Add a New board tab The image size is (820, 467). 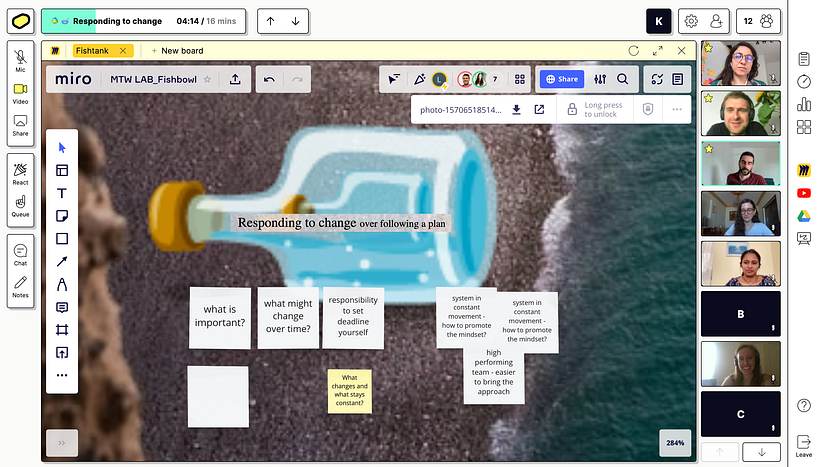pos(177,51)
